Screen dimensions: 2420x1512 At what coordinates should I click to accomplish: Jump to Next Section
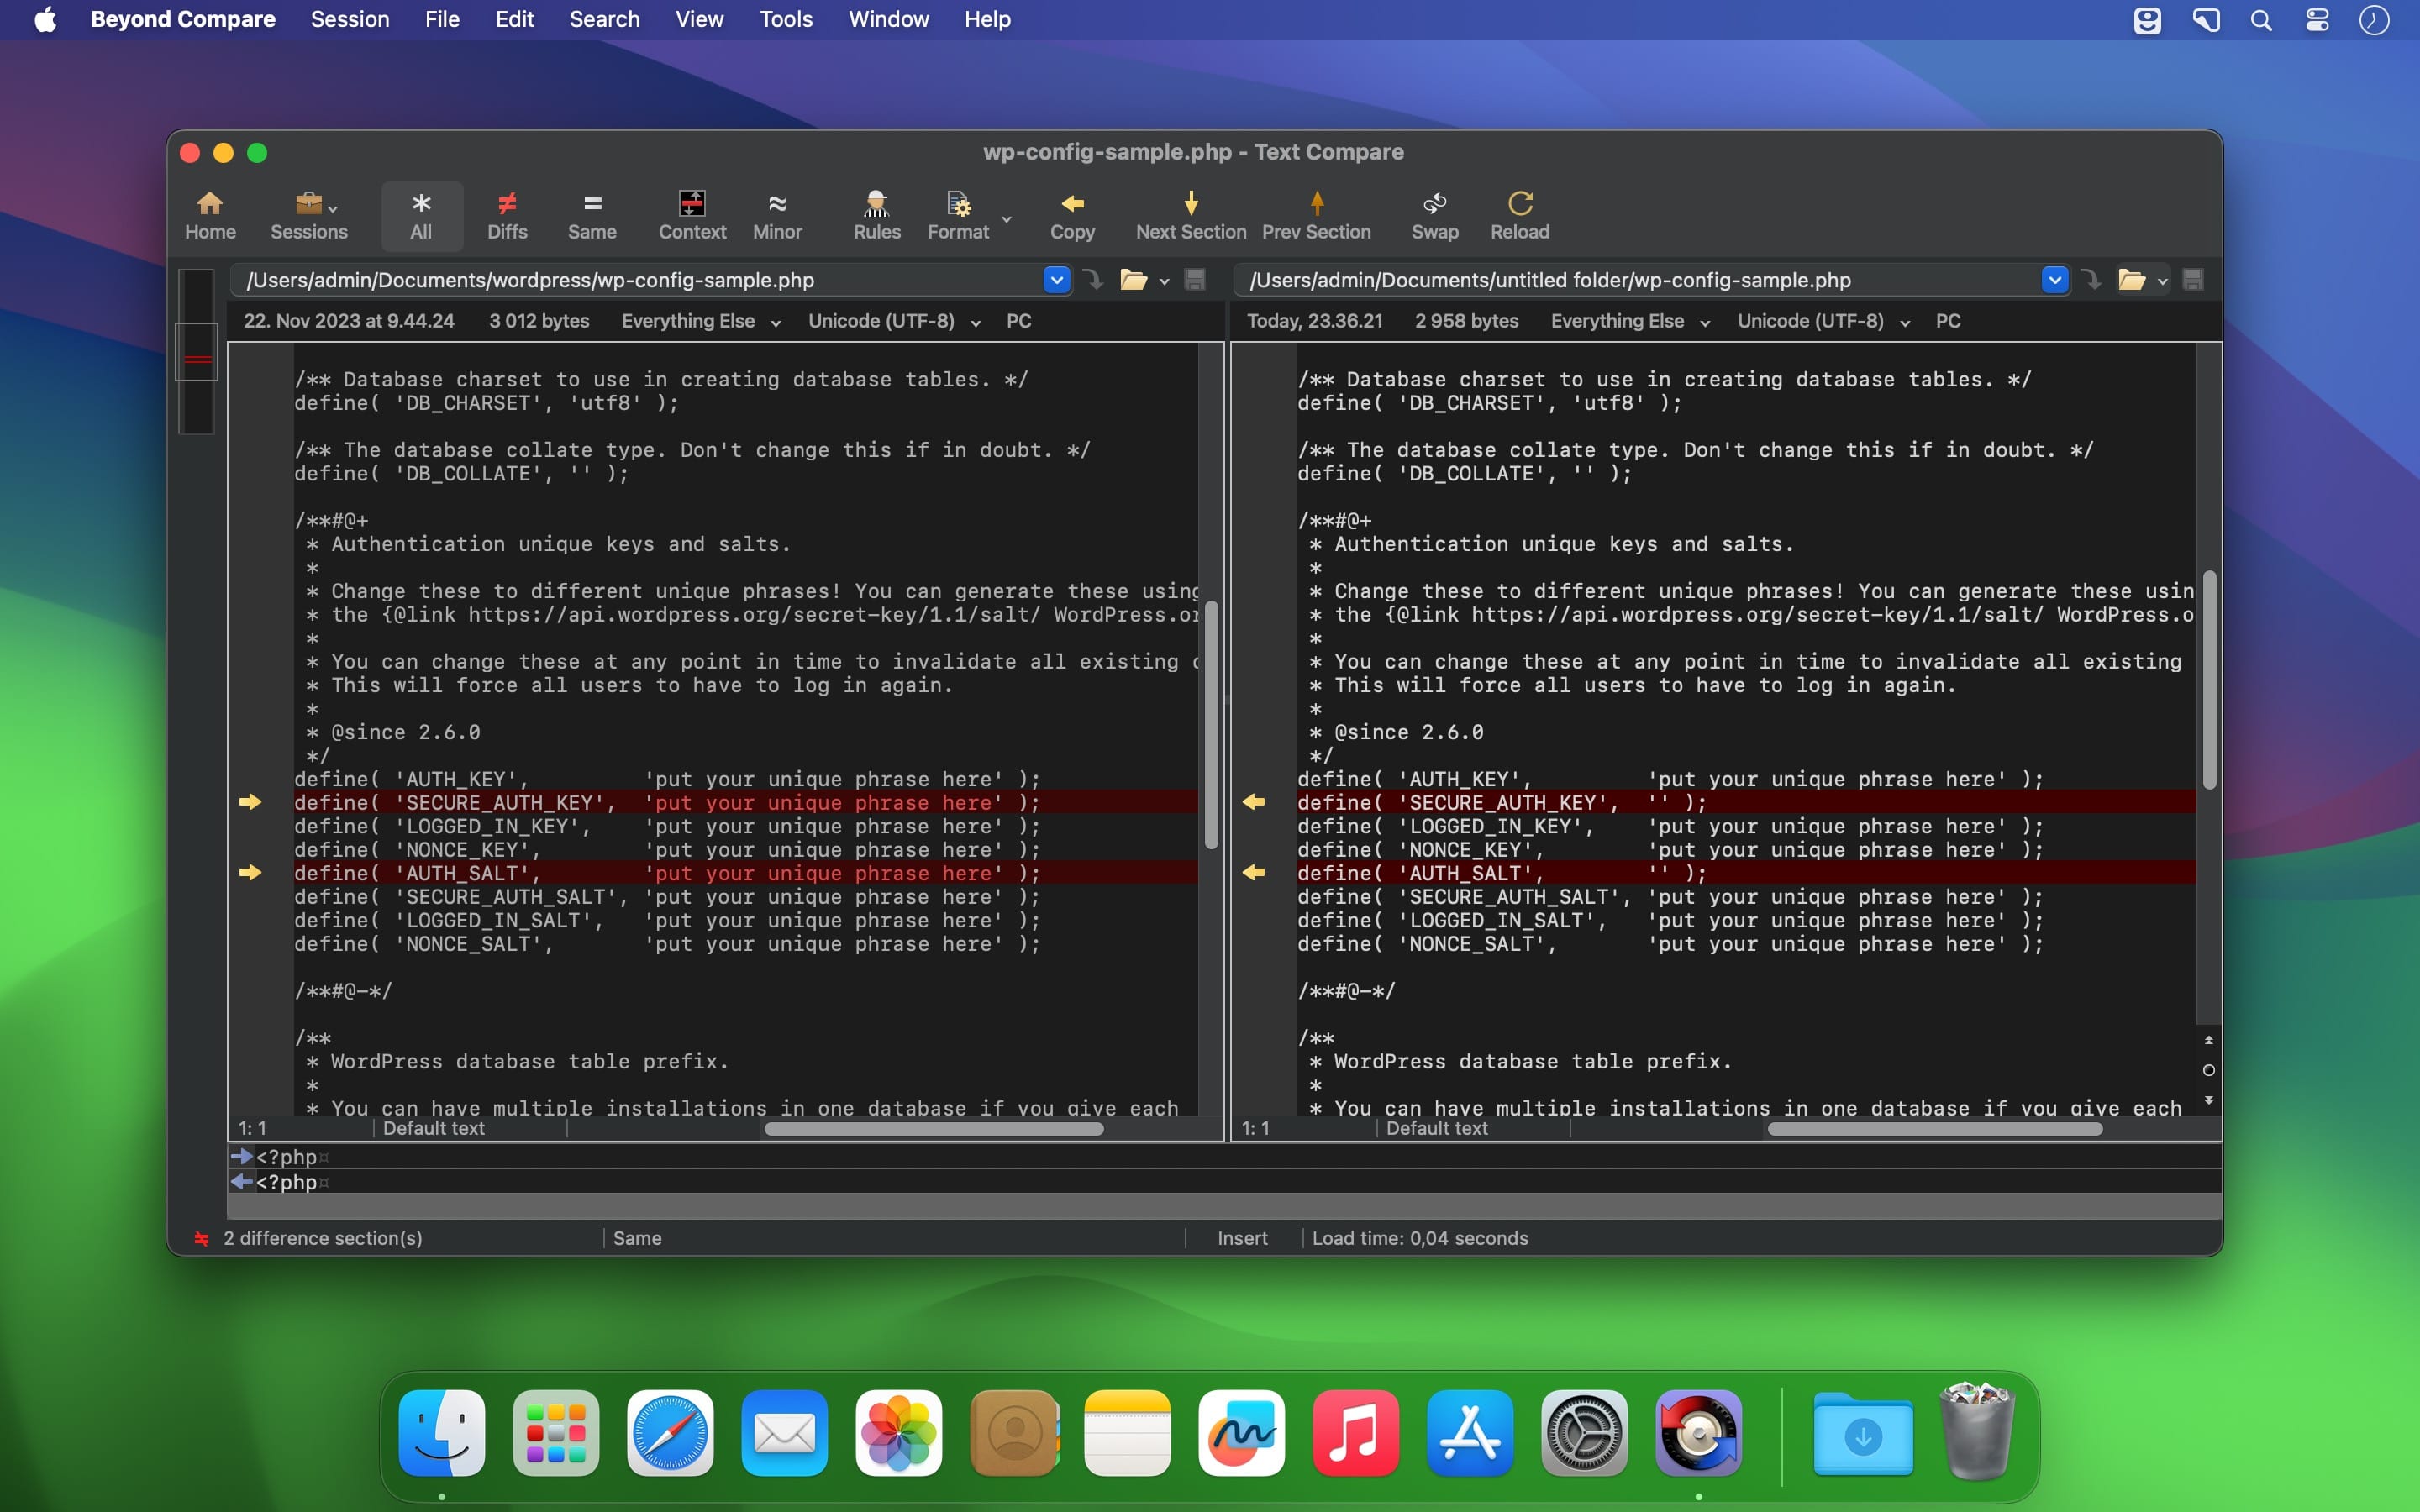pyautogui.click(x=1191, y=216)
